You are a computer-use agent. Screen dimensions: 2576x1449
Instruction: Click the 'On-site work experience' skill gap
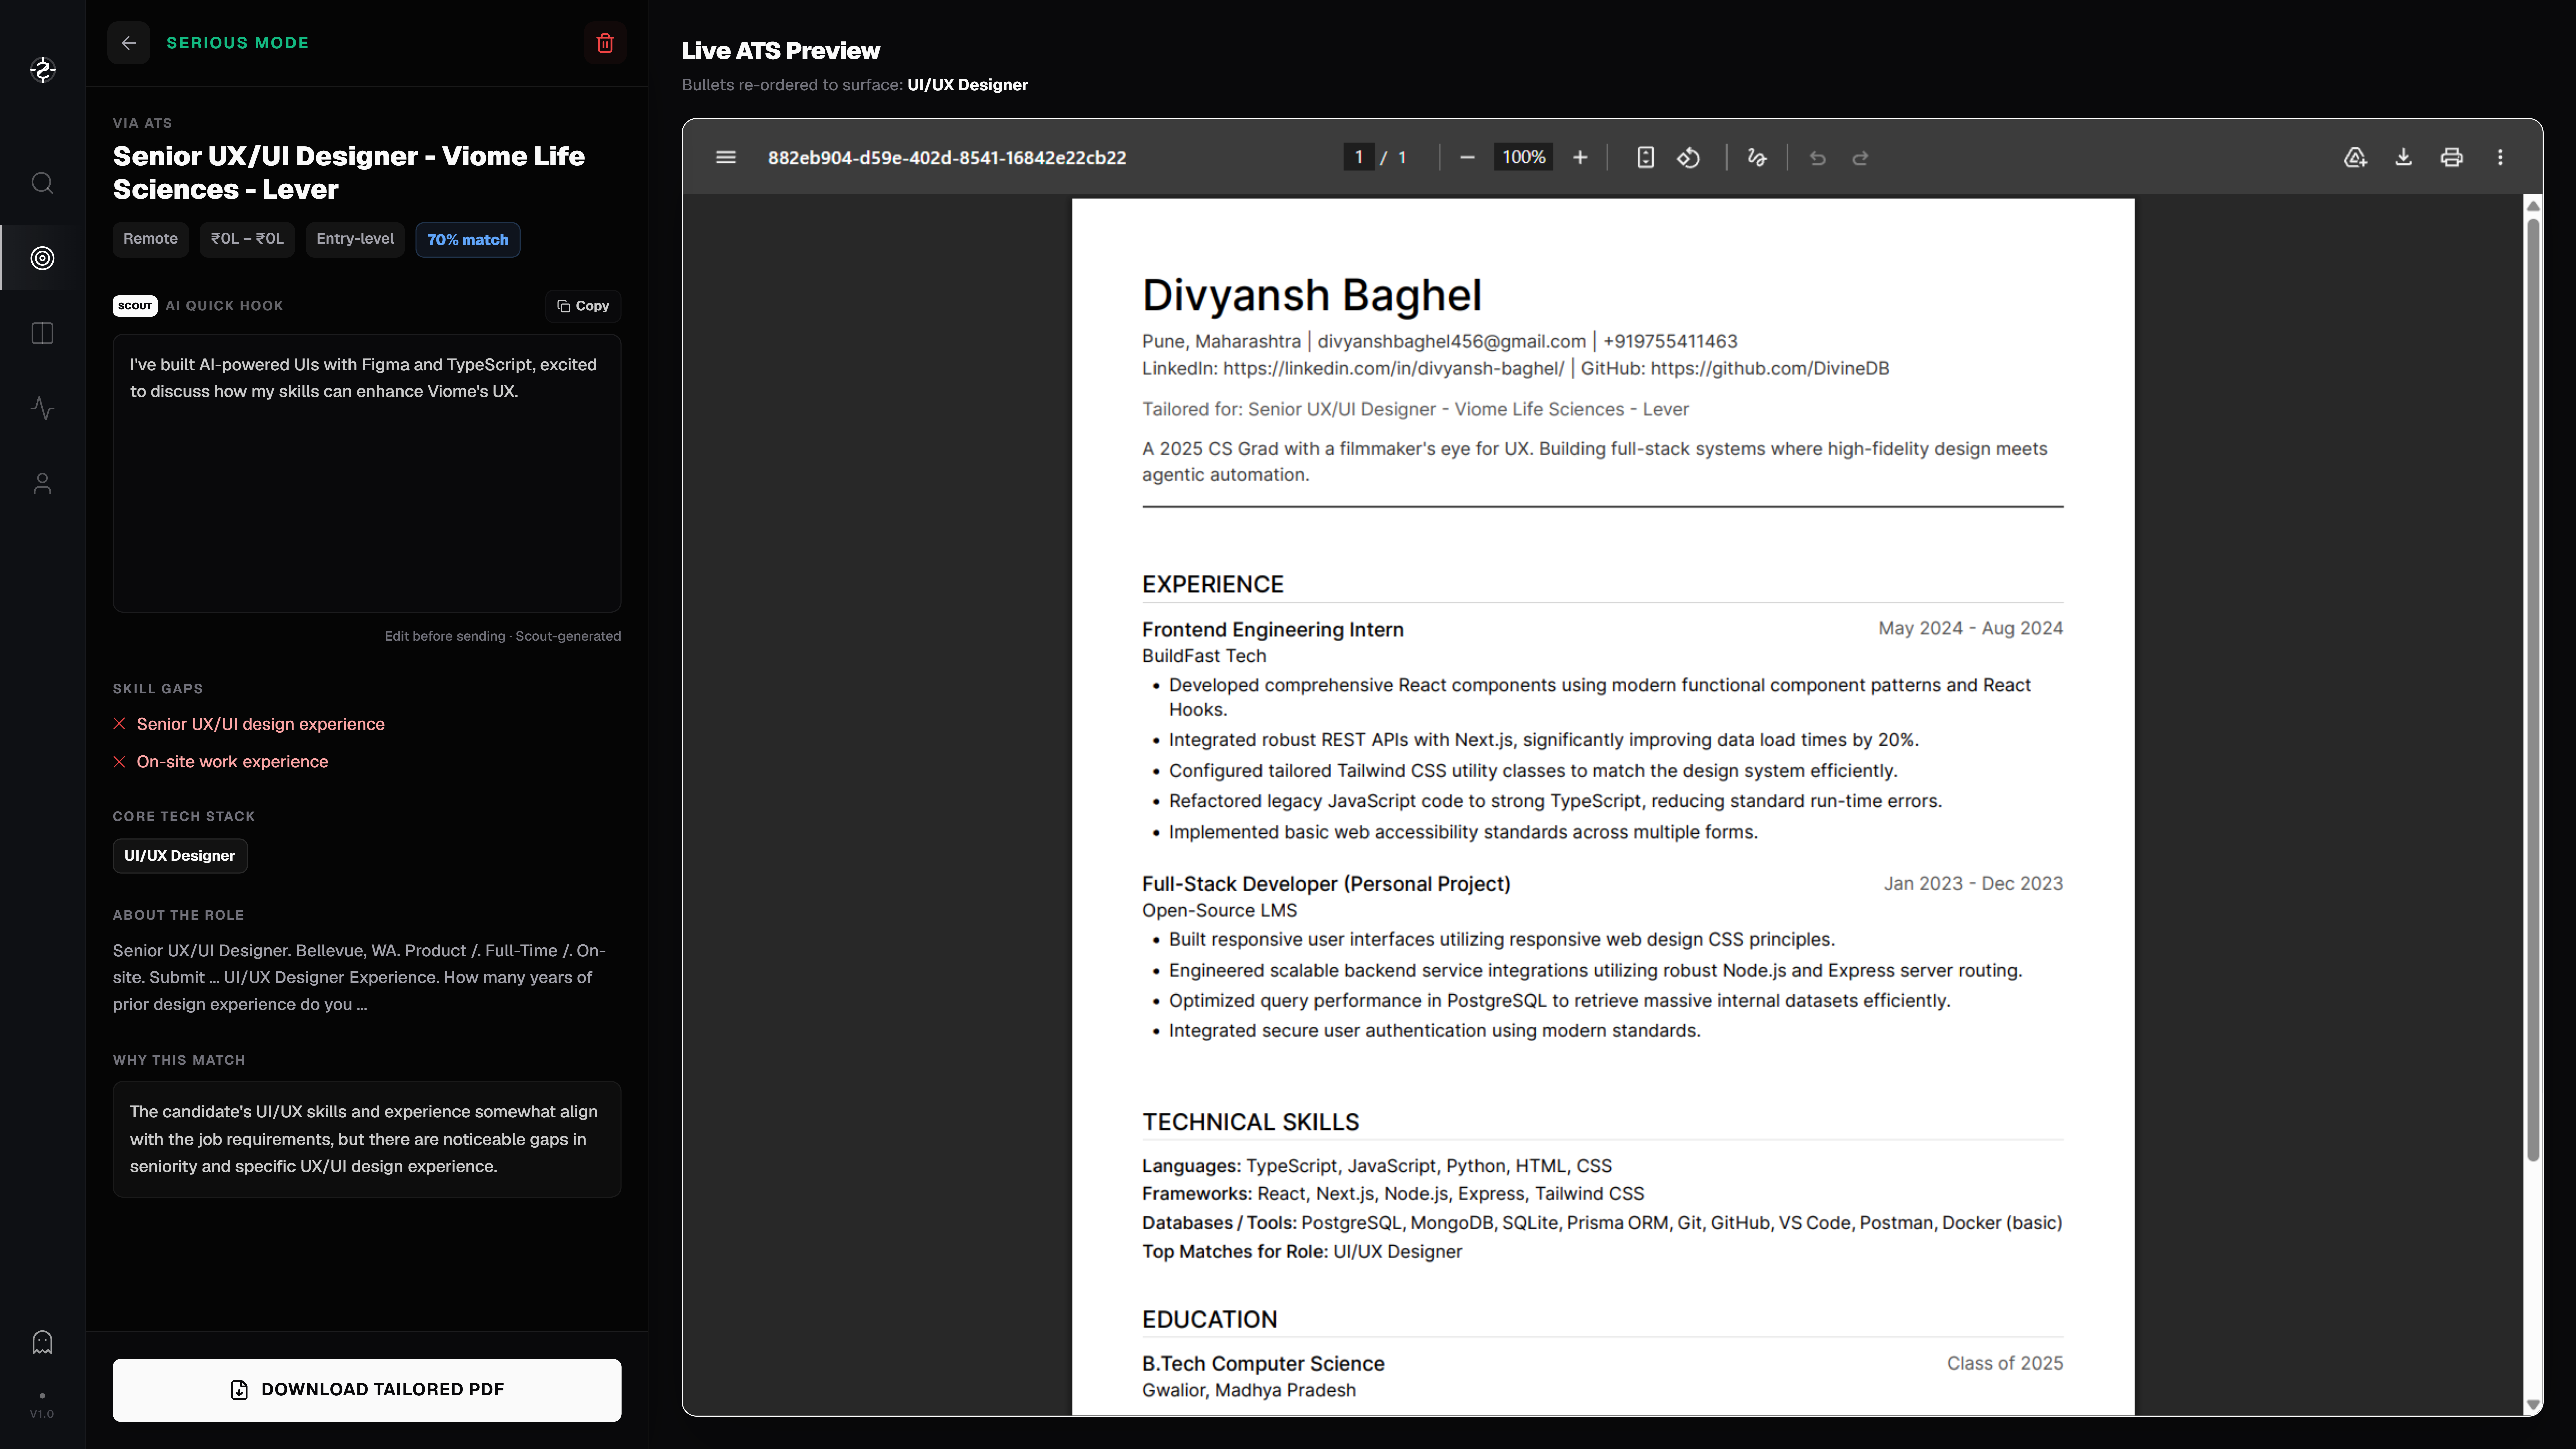[x=232, y=762]
